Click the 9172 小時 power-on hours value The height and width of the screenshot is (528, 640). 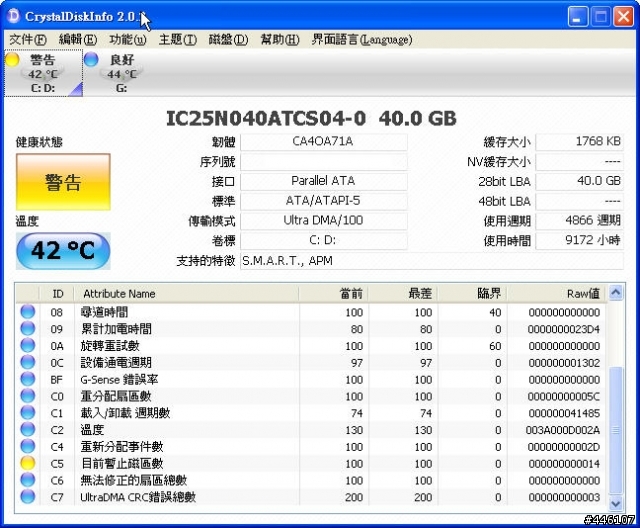pyautogui.click(x=580, y=241)
